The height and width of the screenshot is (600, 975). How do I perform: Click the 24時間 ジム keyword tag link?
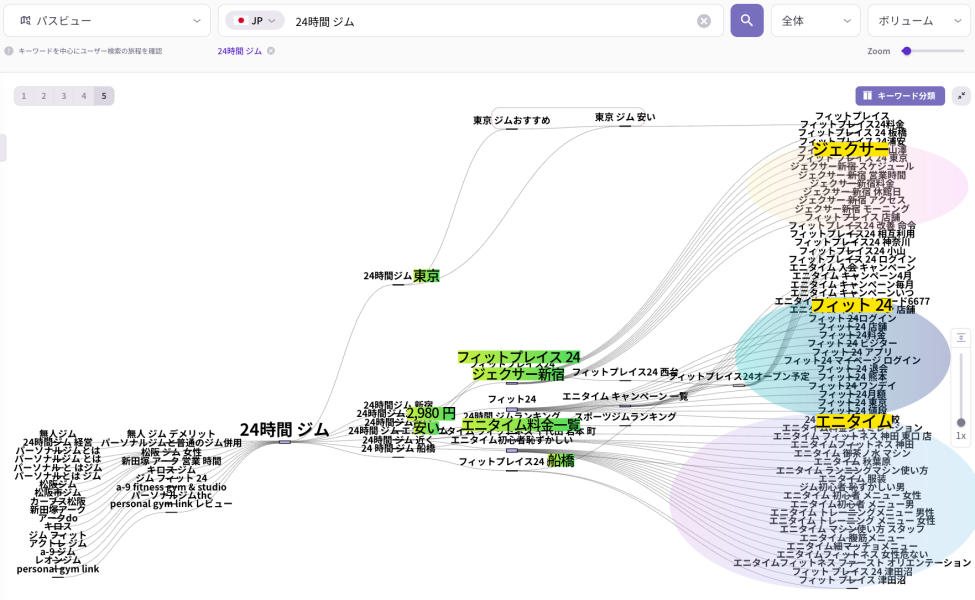coord(239,51)
